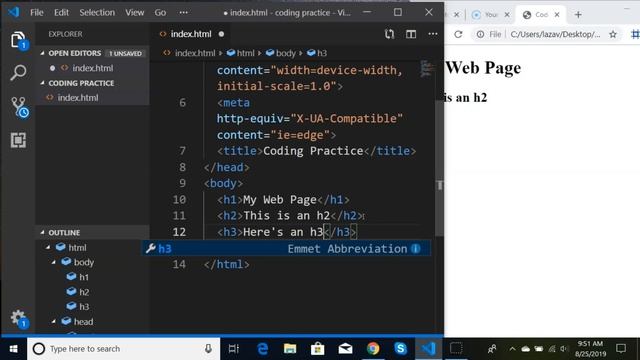Launch Microsoft Edge from taskbar

pos(262,349)
